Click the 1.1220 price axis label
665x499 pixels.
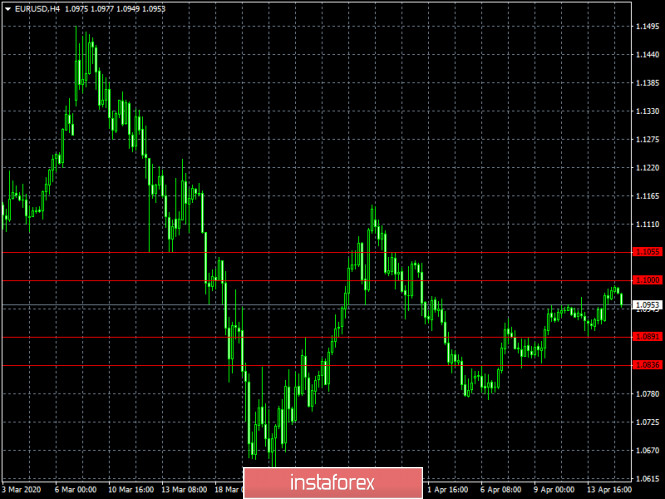click(x=648, y=168)
